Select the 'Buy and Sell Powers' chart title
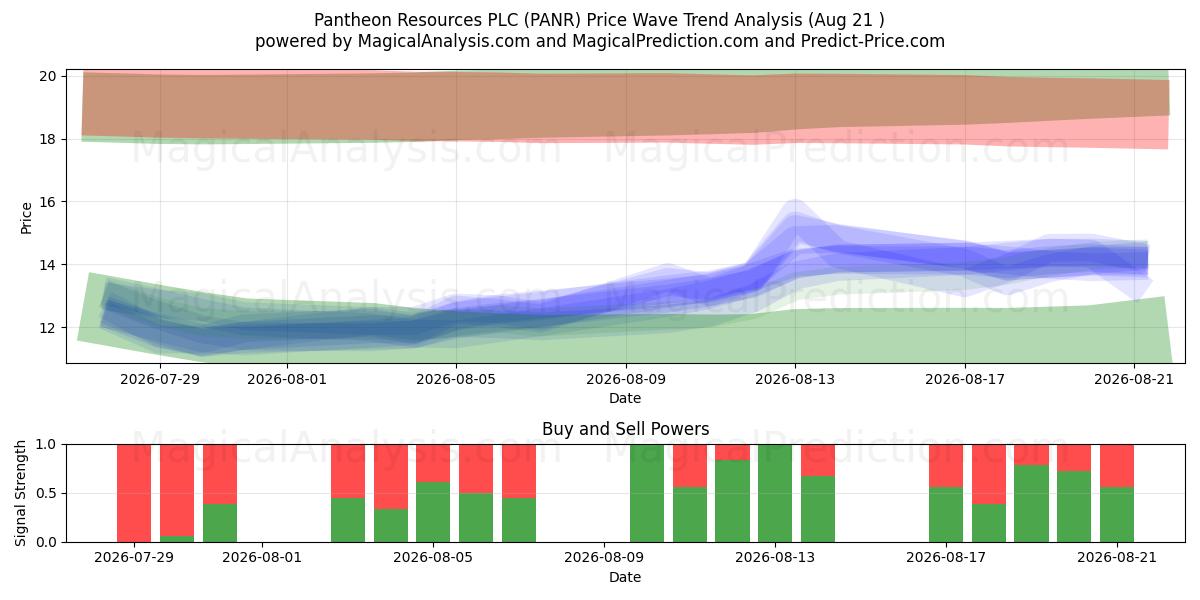 point(625,429)
